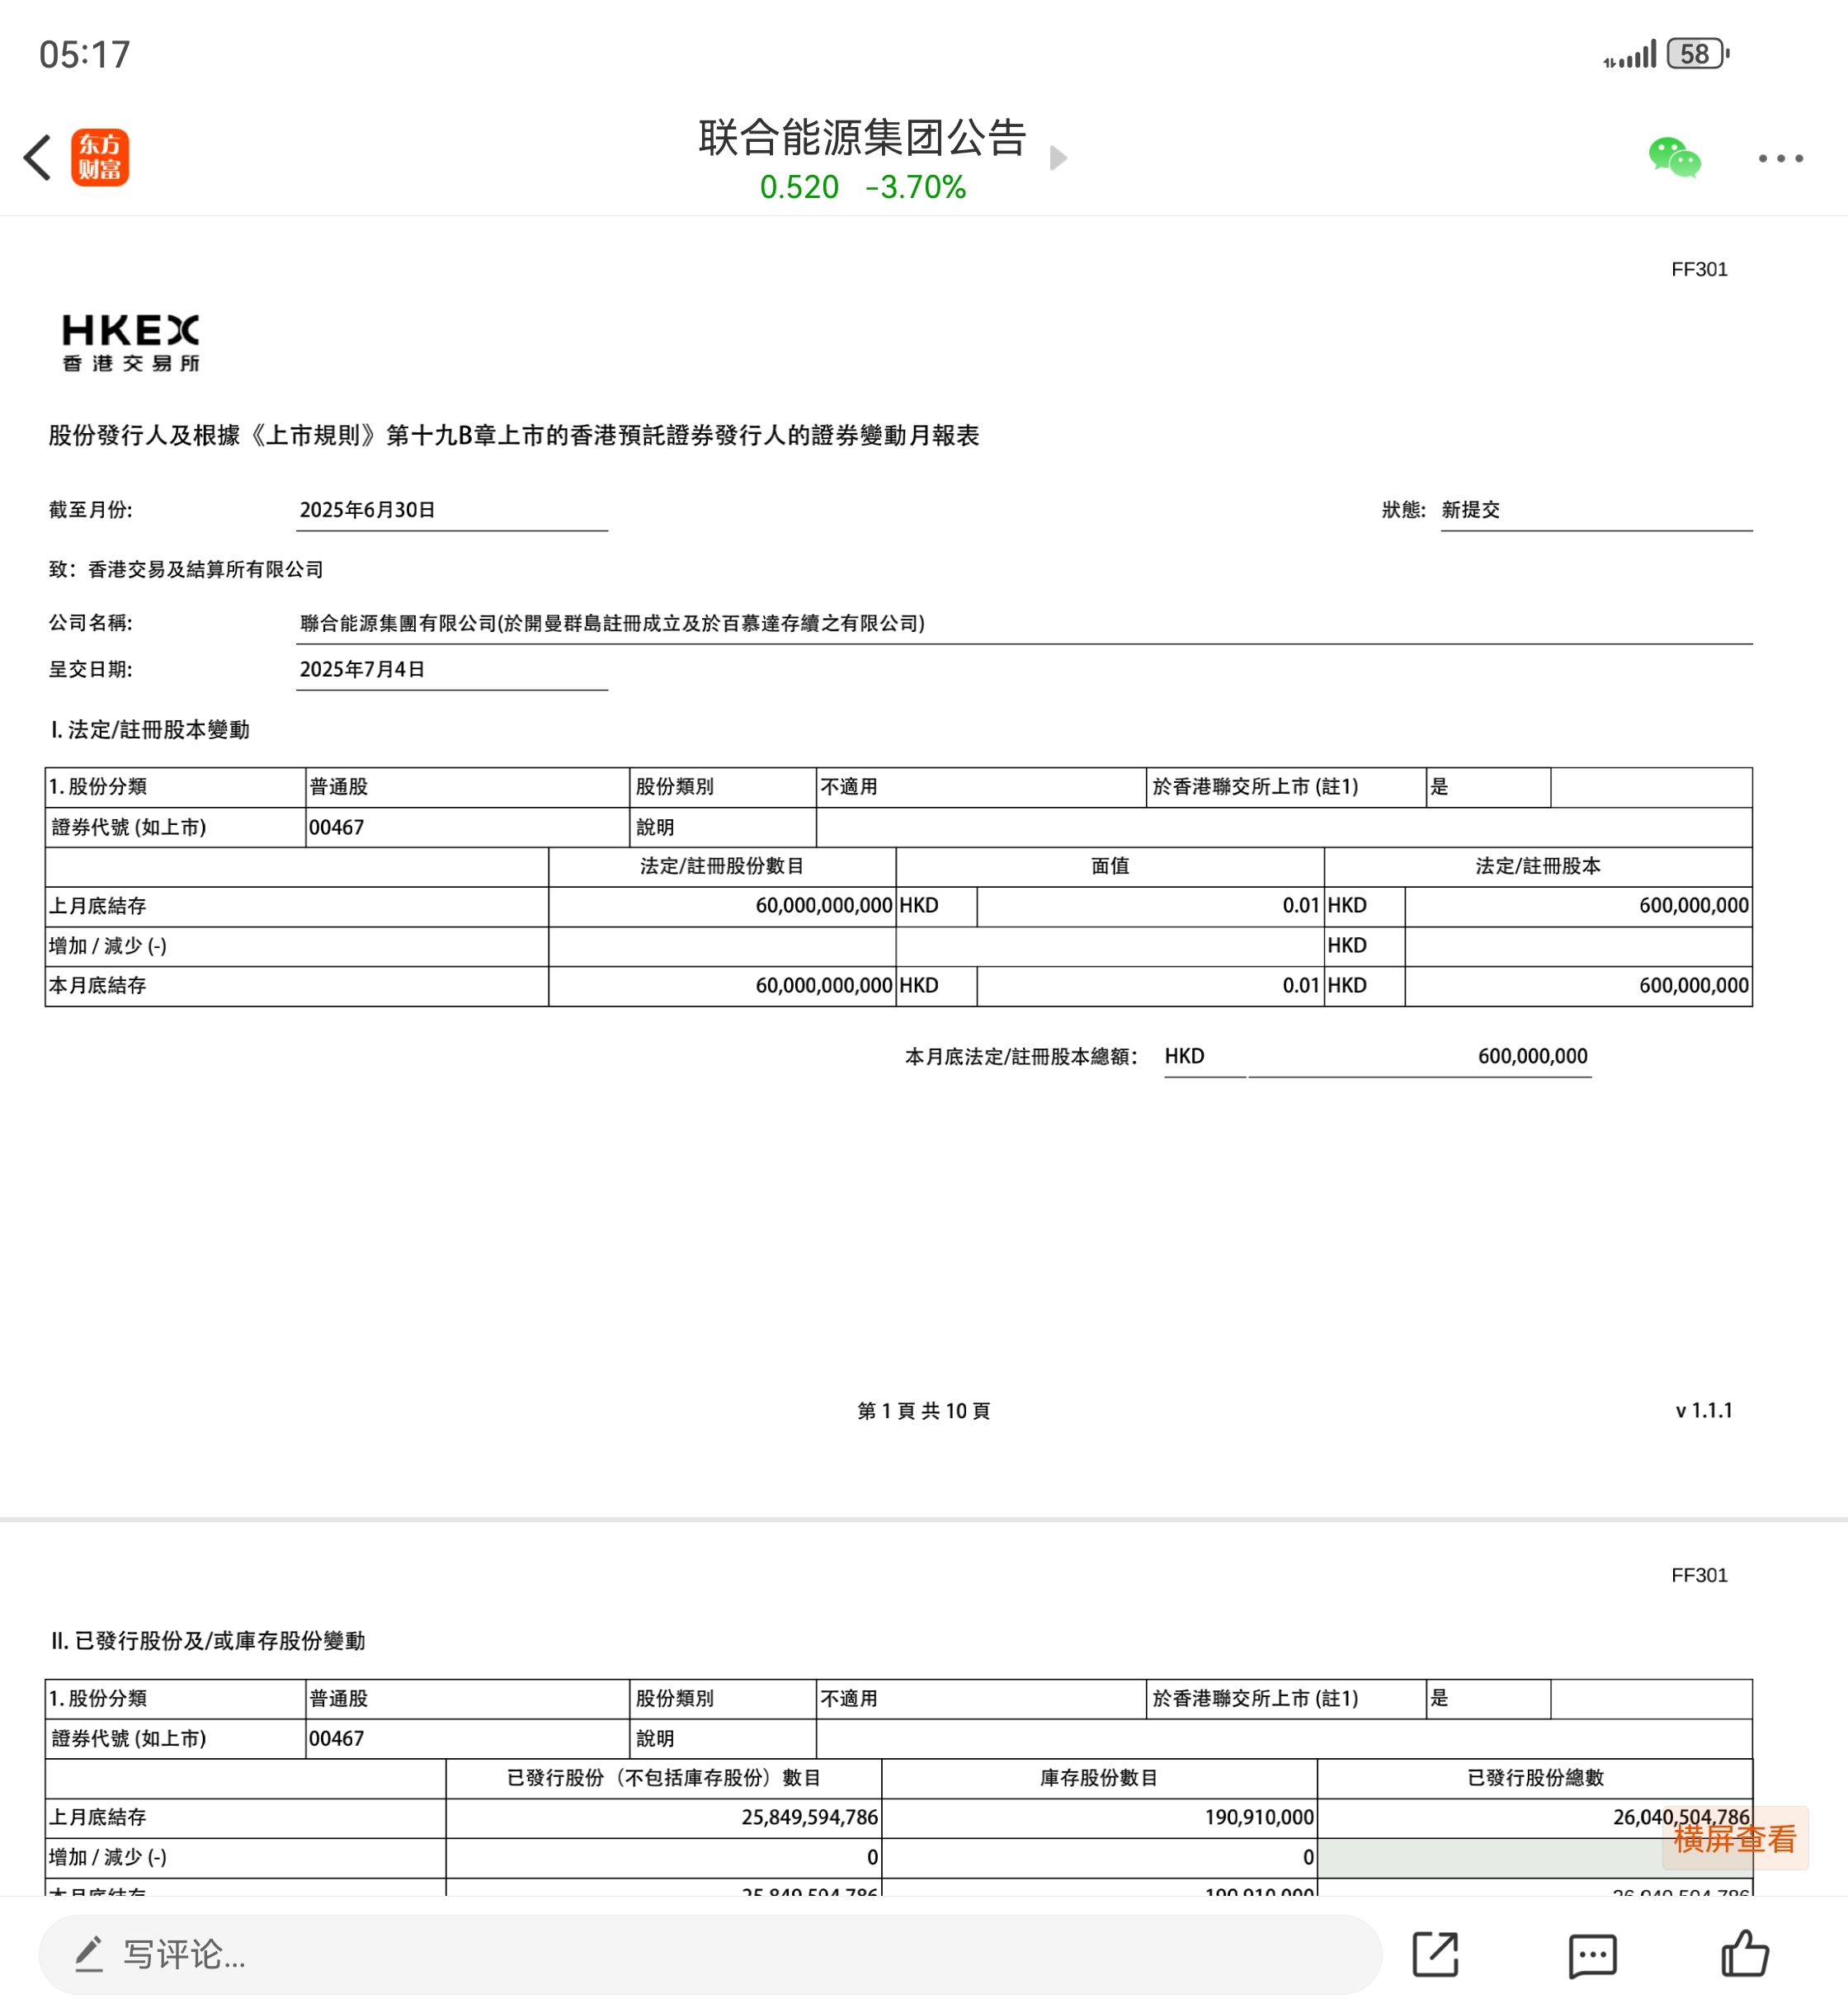Tap the clock showing 05:17
1848x2013 pixels.
pyautogui.click(x=85, y=54)
